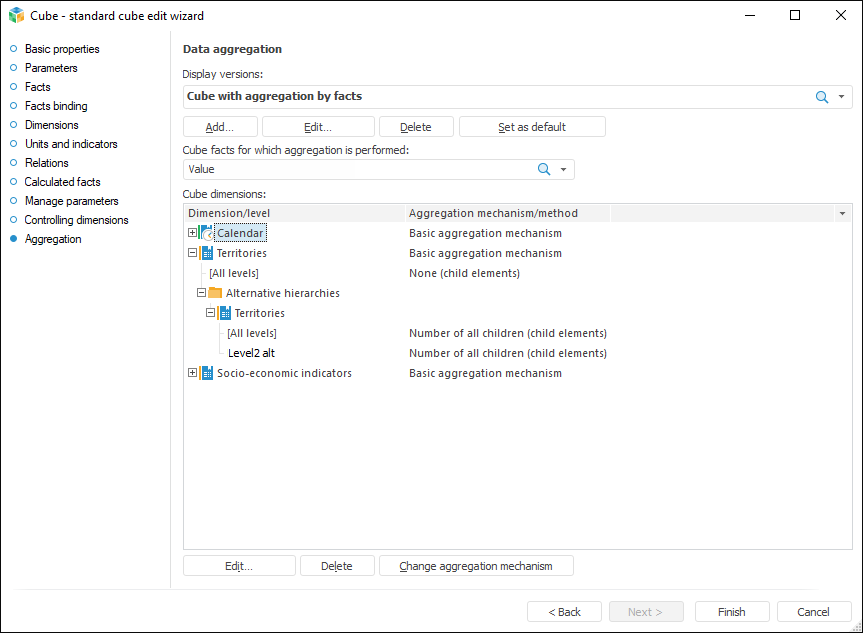Viewport: 863px width, 633px height.
Task: Click the Socio-economic indicators dimension icon
Action: [x=207, y=373]
